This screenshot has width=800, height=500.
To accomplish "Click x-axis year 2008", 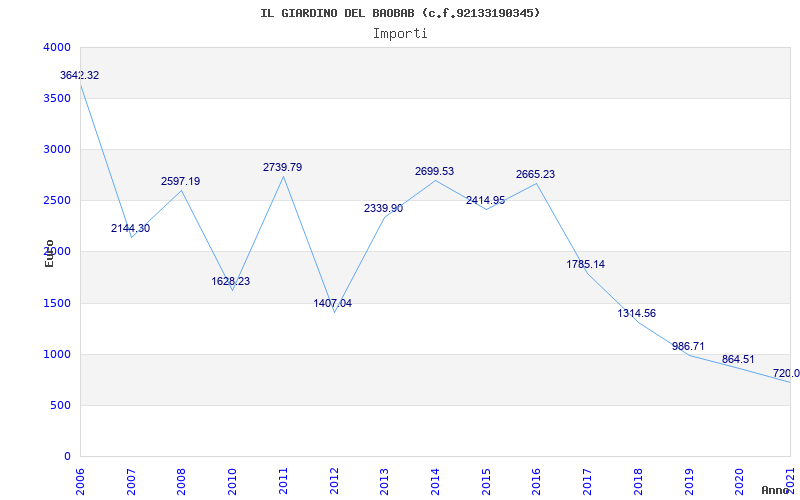I will (182, 482).
